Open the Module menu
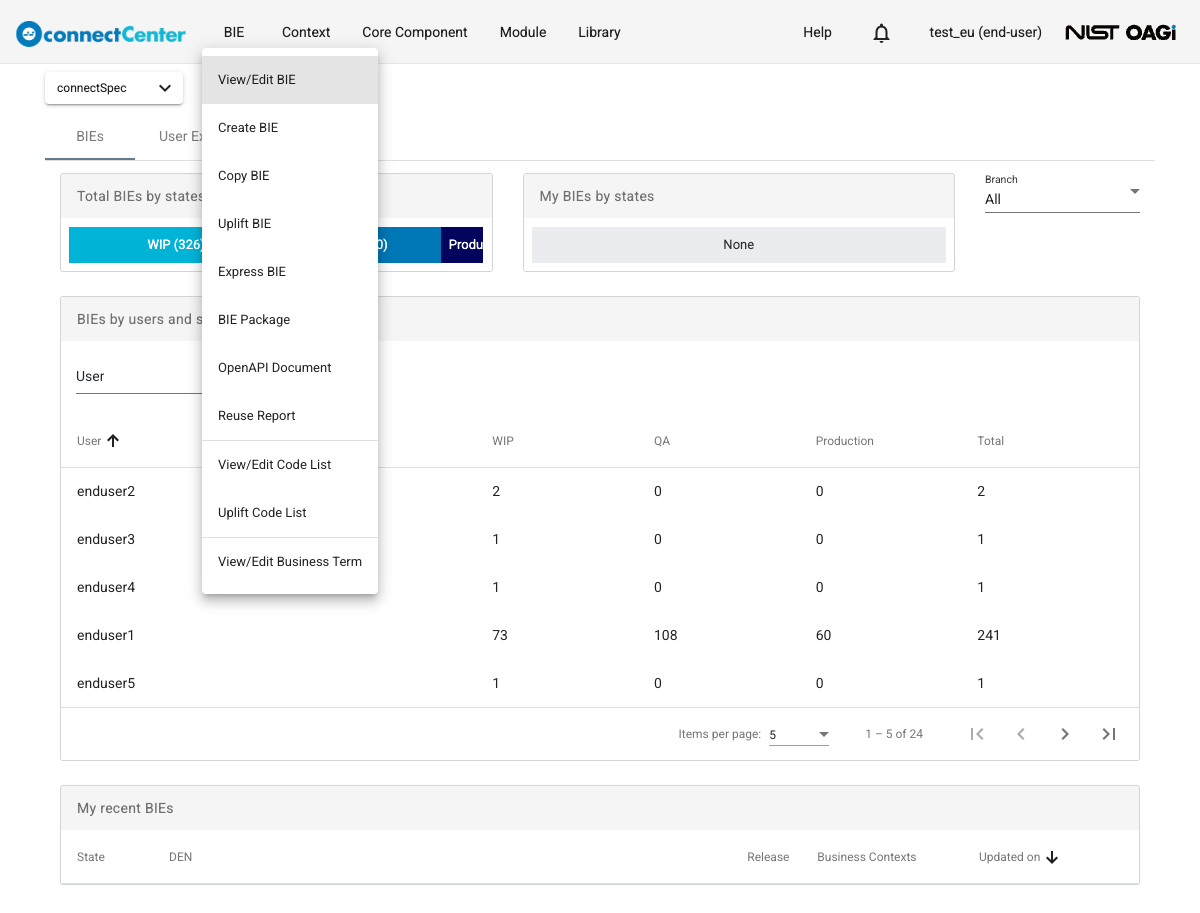The width and height of the screenshot is (1200, 913). coord(523,32)
